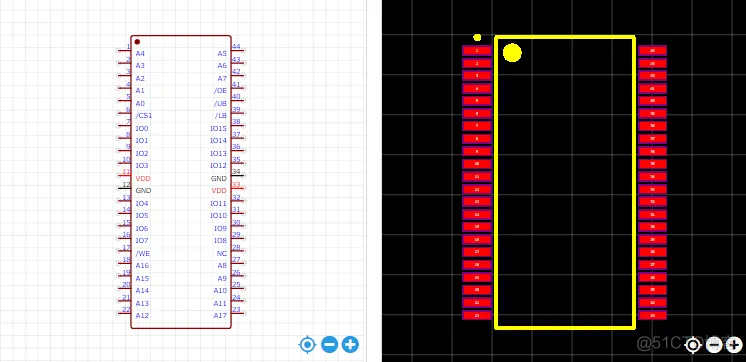
Task: Click footprint pad 1 at top left
Action: click(x=477, y=50)
